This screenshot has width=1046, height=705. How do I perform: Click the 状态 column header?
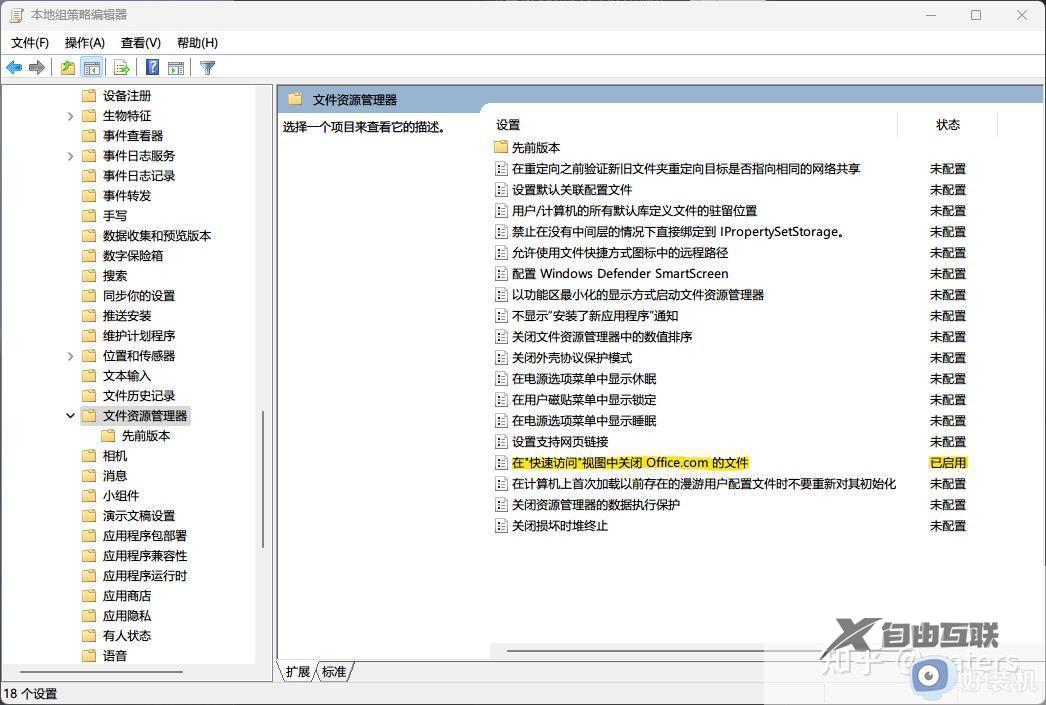click(x=947, y=125)
